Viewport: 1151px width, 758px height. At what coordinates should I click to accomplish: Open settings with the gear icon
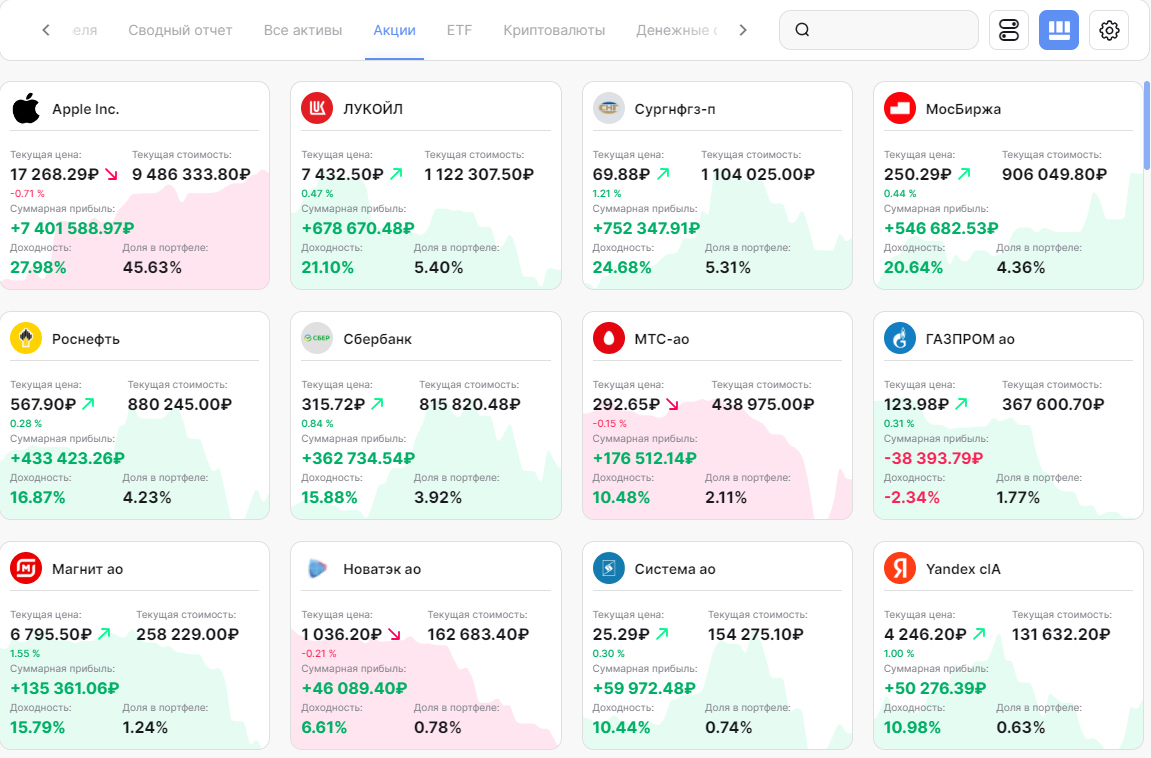[1108, 30]
